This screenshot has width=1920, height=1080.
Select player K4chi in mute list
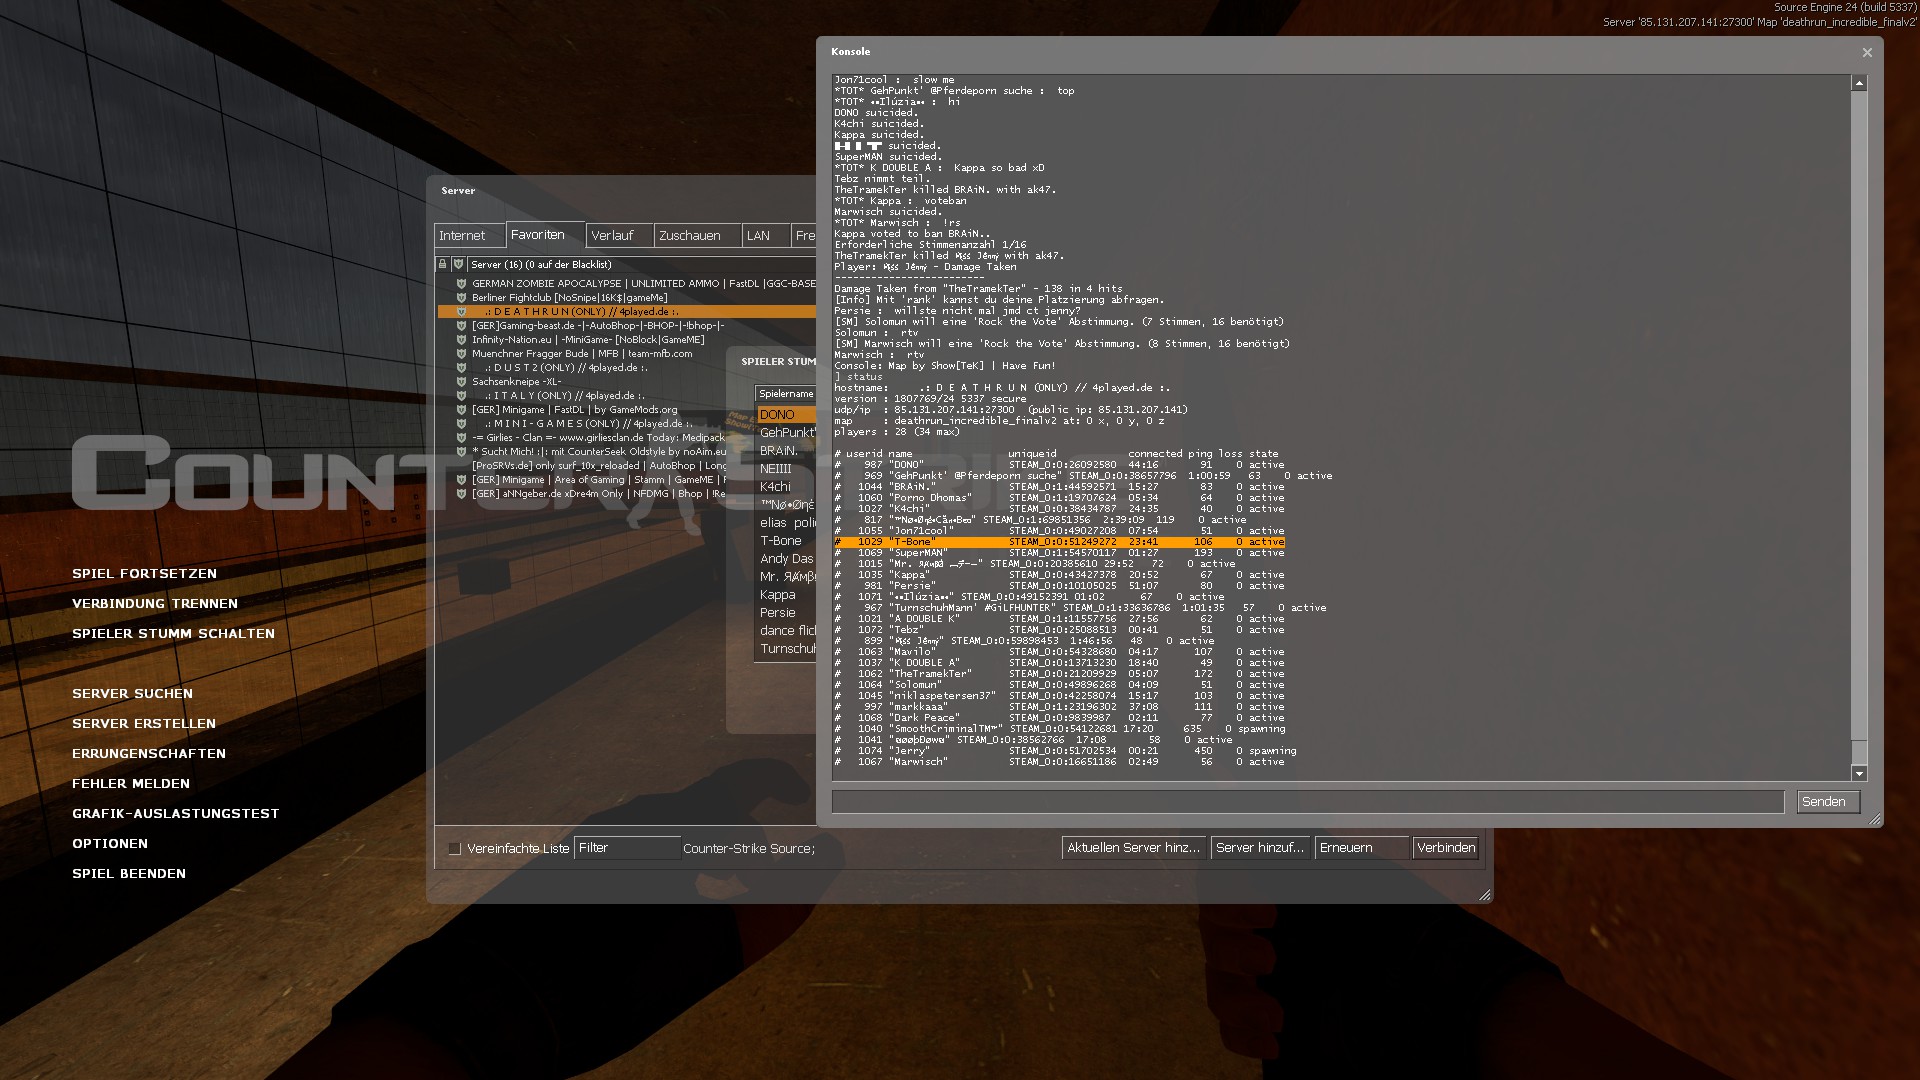pyautogui.click(x=786, y=487)
